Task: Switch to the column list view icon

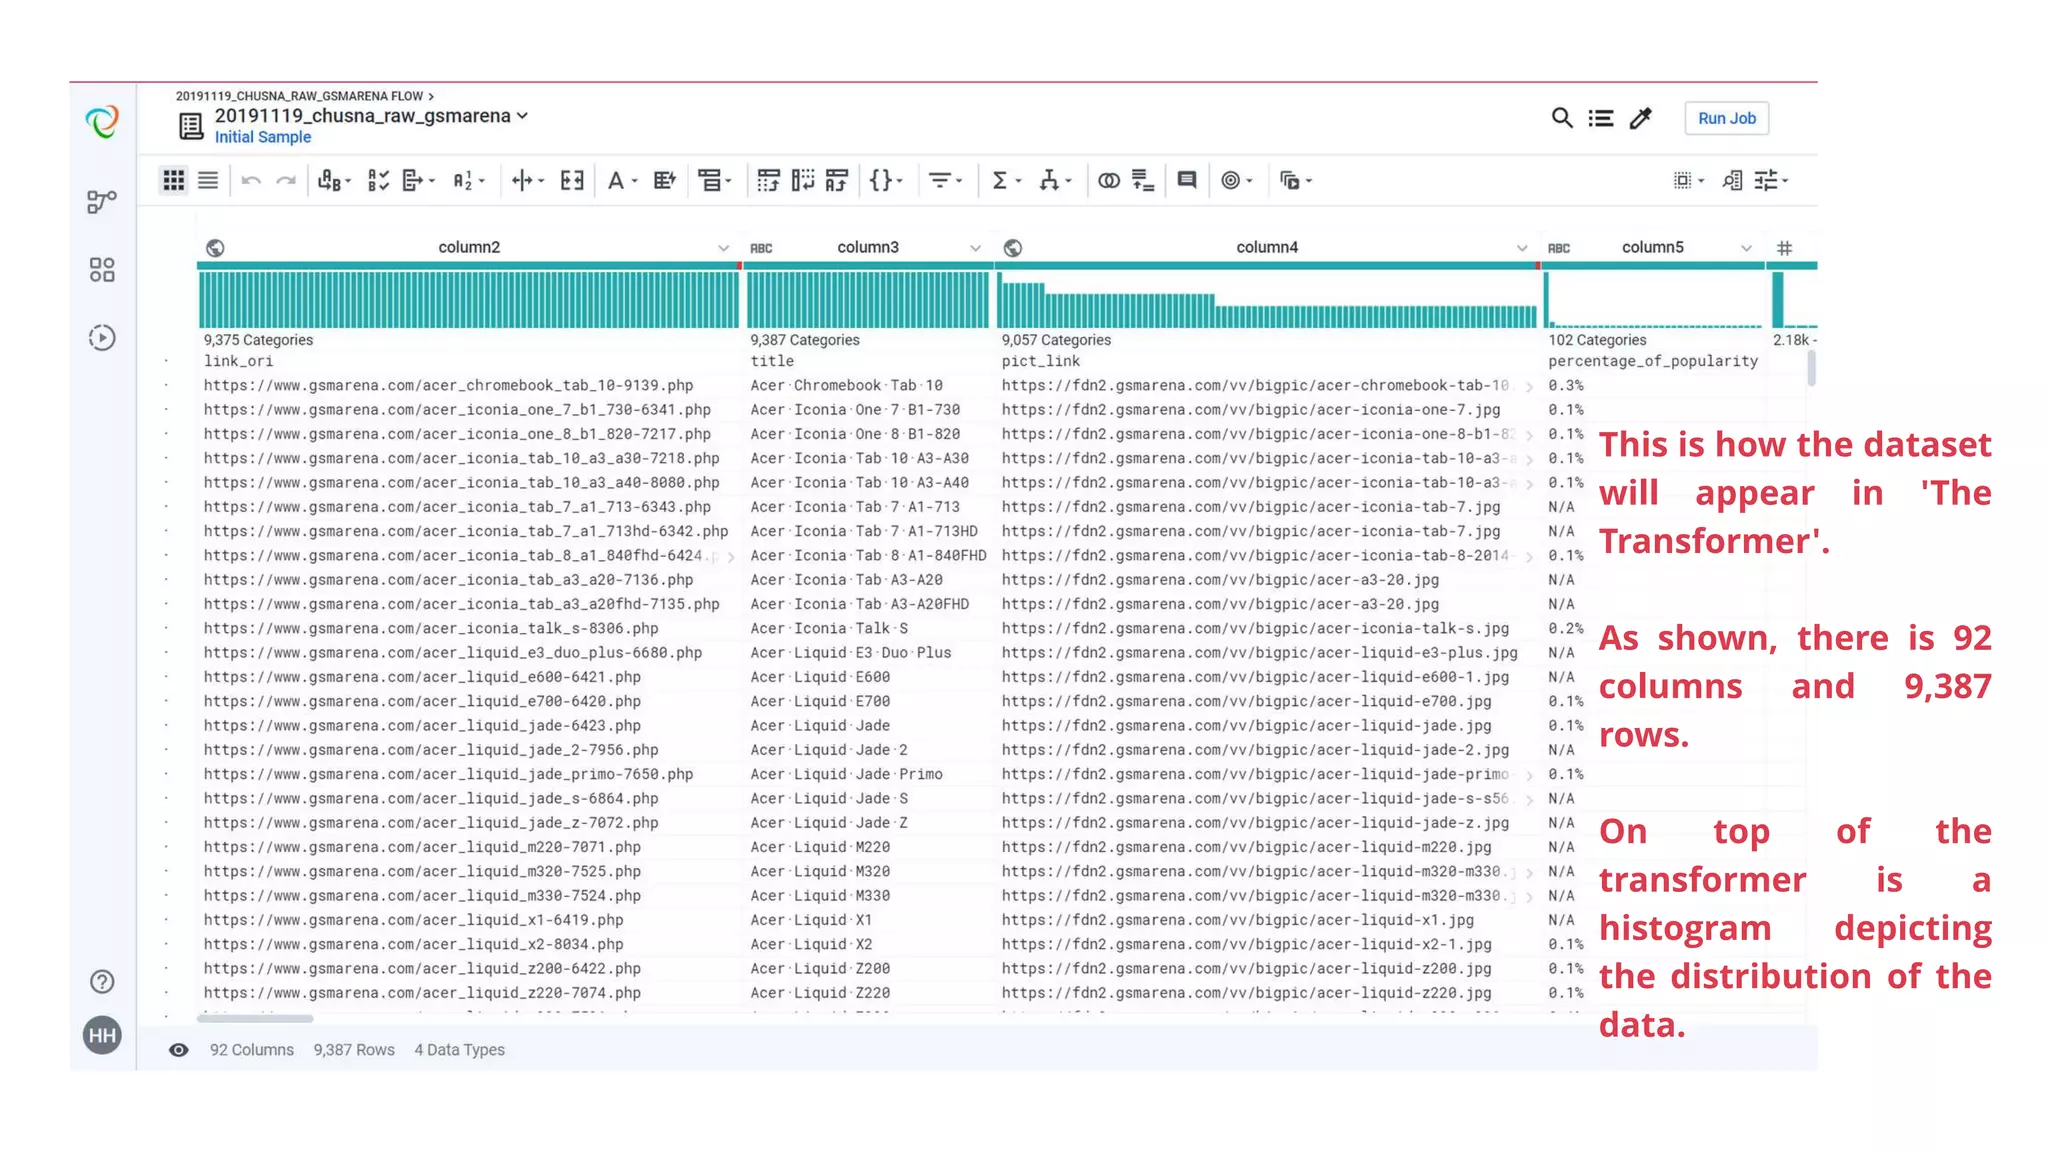Action: [x=208, y=180]
